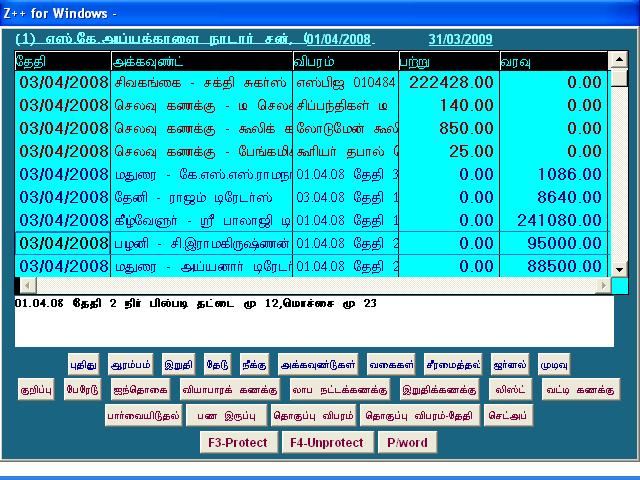The width and height of the screenshot is (640, 480).
Task: Click the பார்வையிடுதல் button
Action: (143, 416)
